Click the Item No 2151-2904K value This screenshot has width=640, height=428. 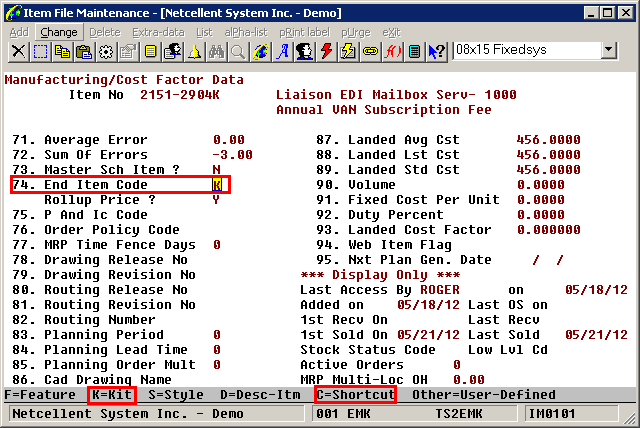(180, 95)
